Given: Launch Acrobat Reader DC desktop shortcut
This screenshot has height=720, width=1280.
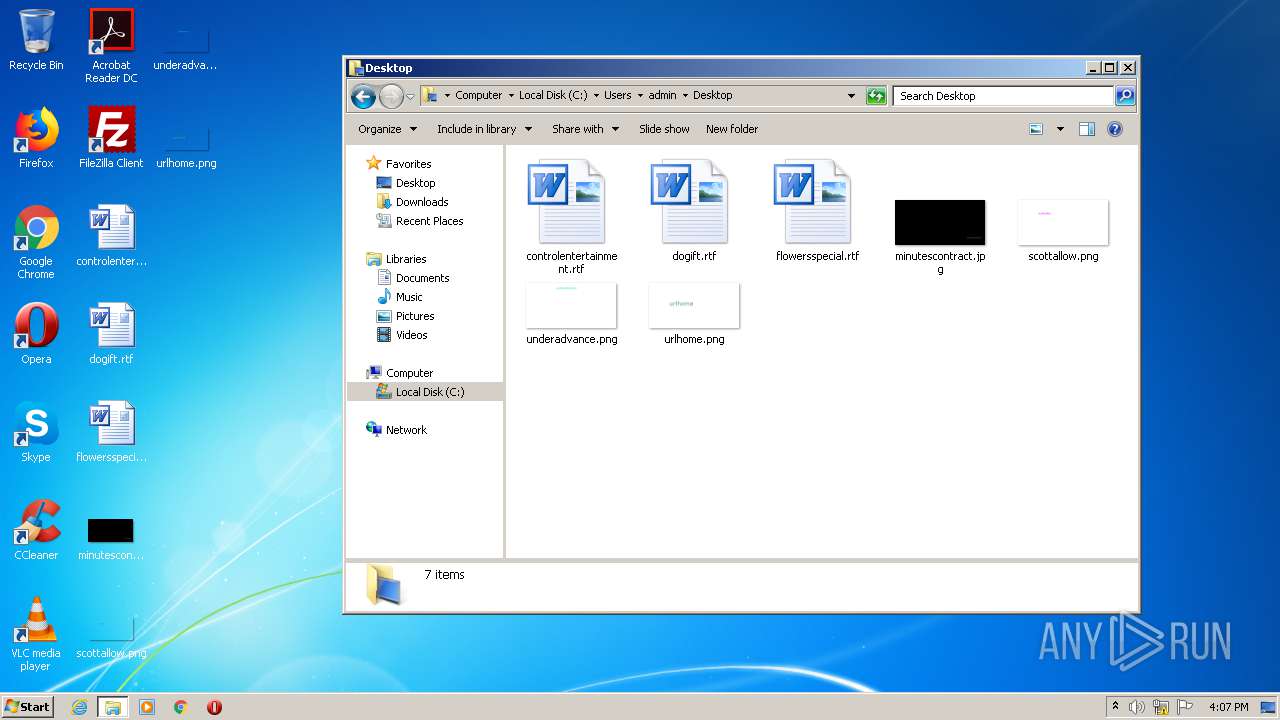Looking at the screenshot, I should (x=111, y=46).
